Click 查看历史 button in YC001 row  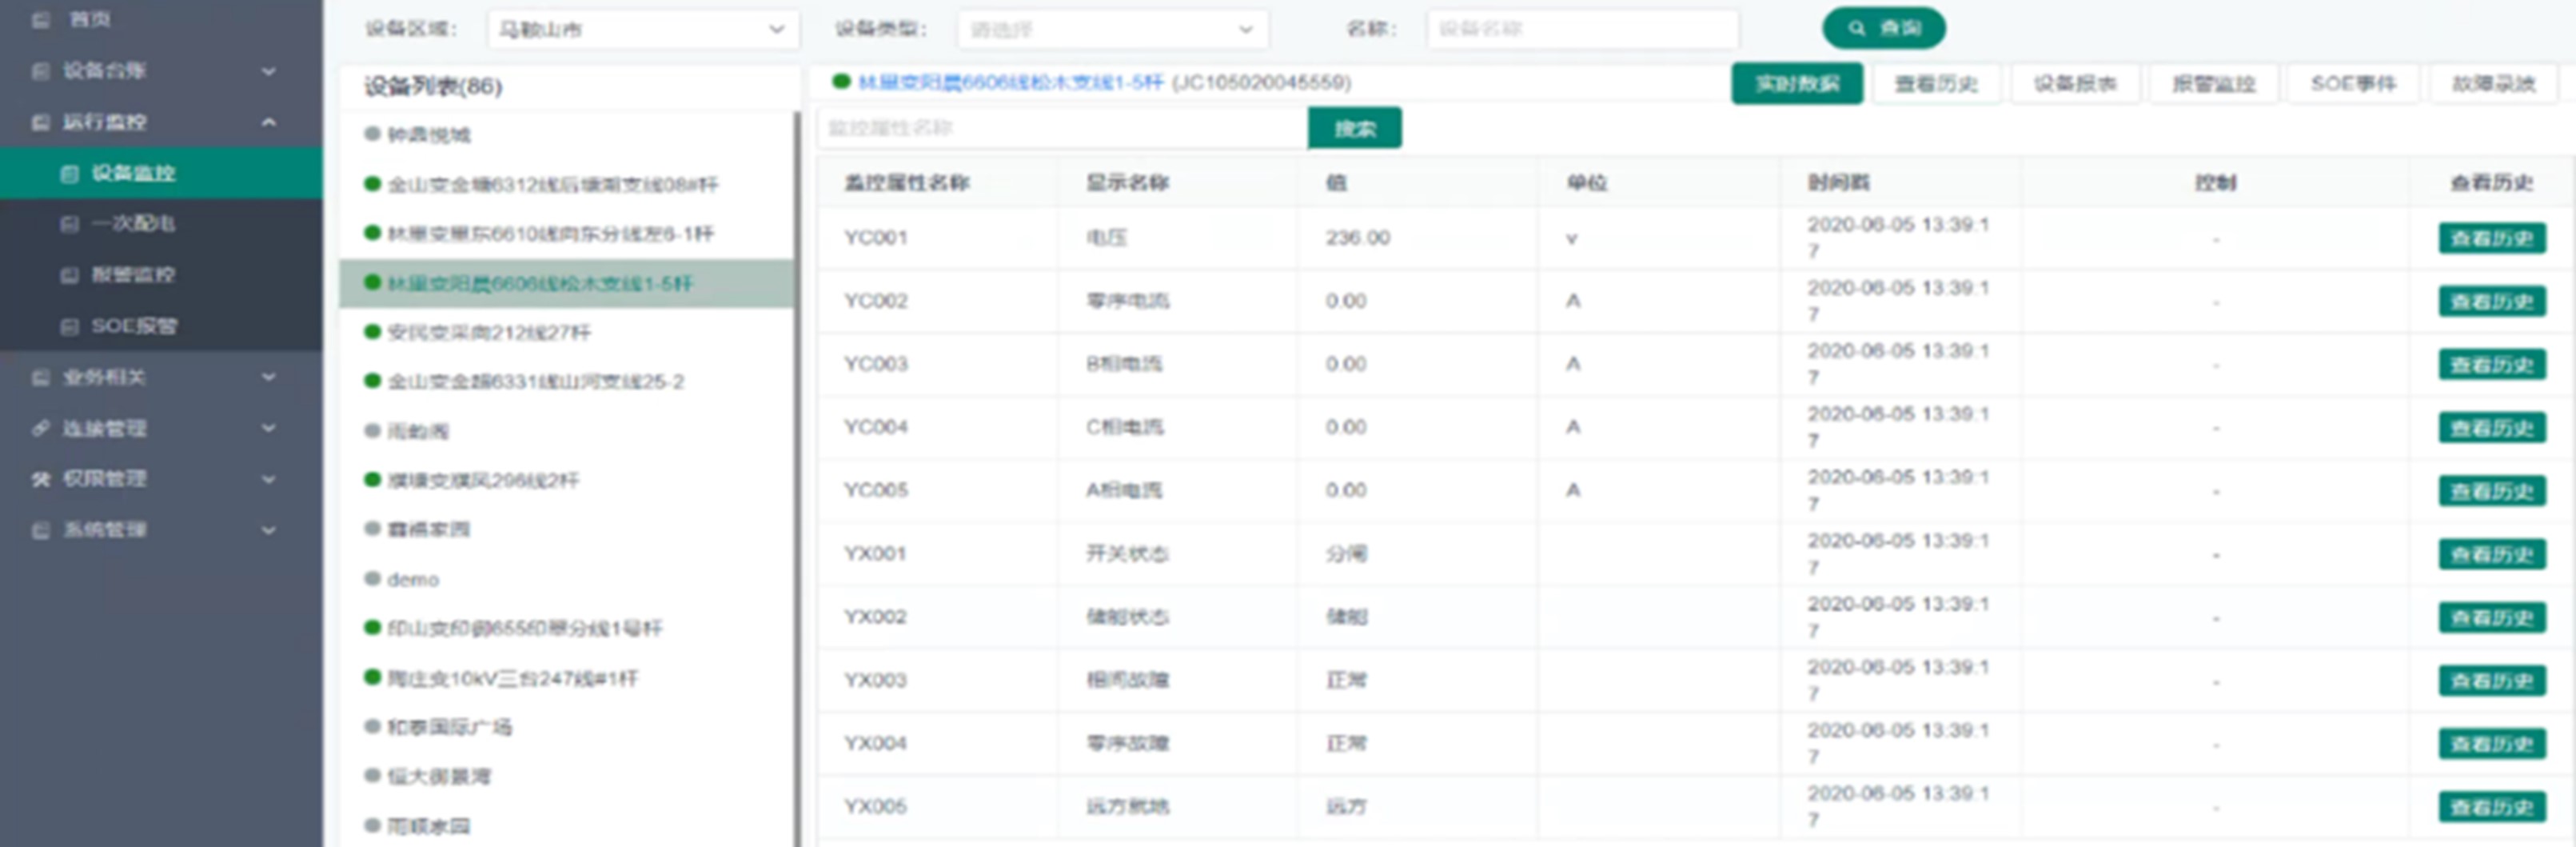coord(2491,238)
